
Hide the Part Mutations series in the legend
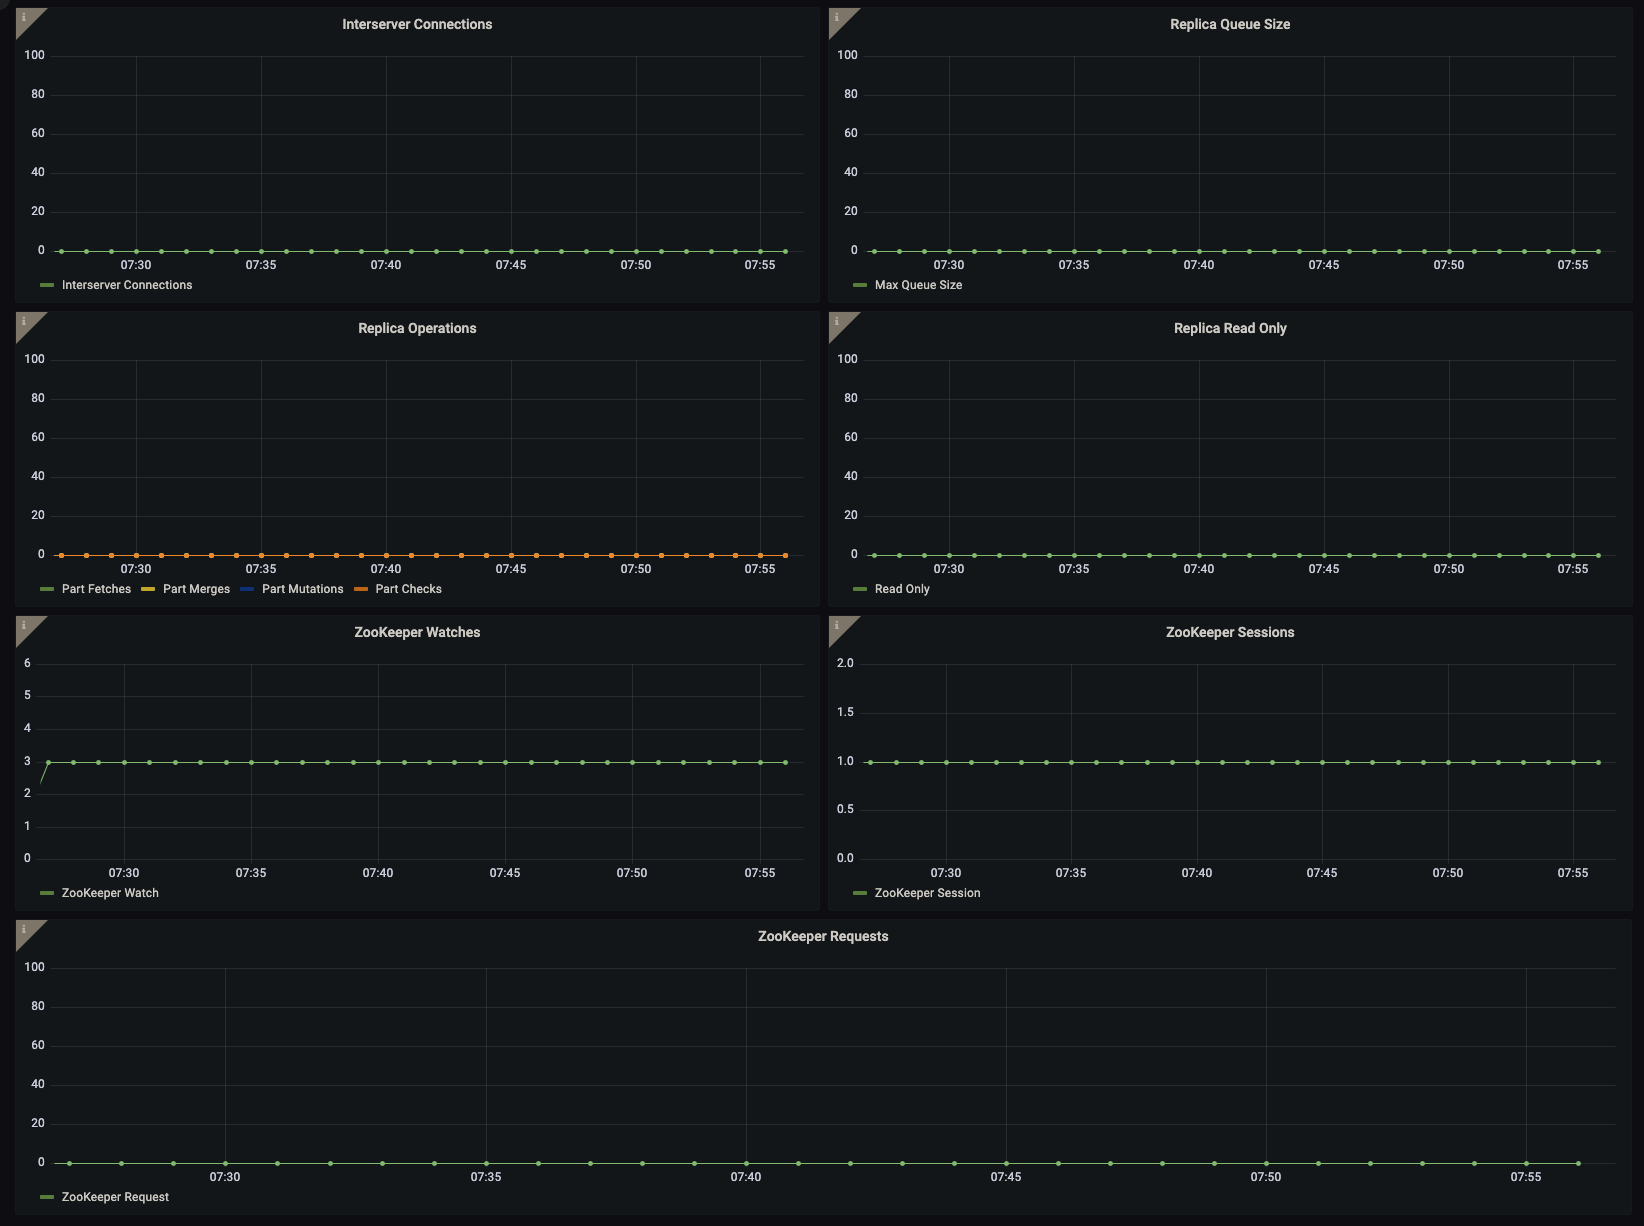(303, 589)
